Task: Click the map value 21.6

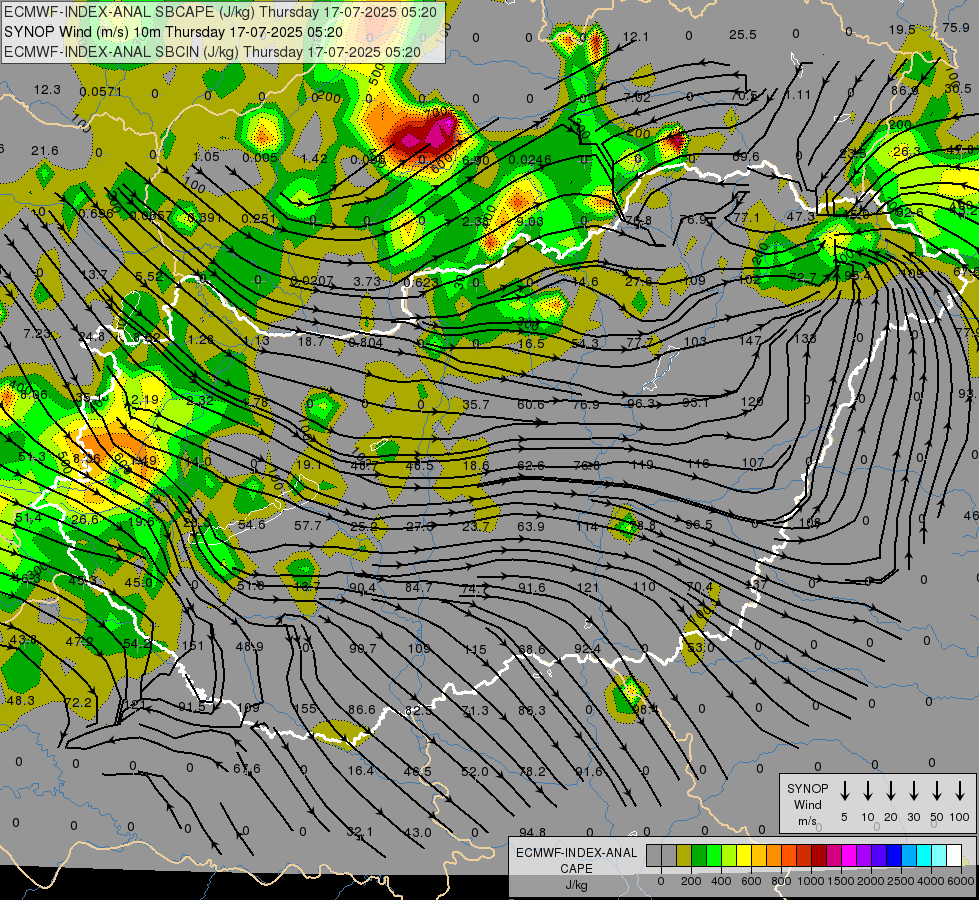Action: coord(44,151)
